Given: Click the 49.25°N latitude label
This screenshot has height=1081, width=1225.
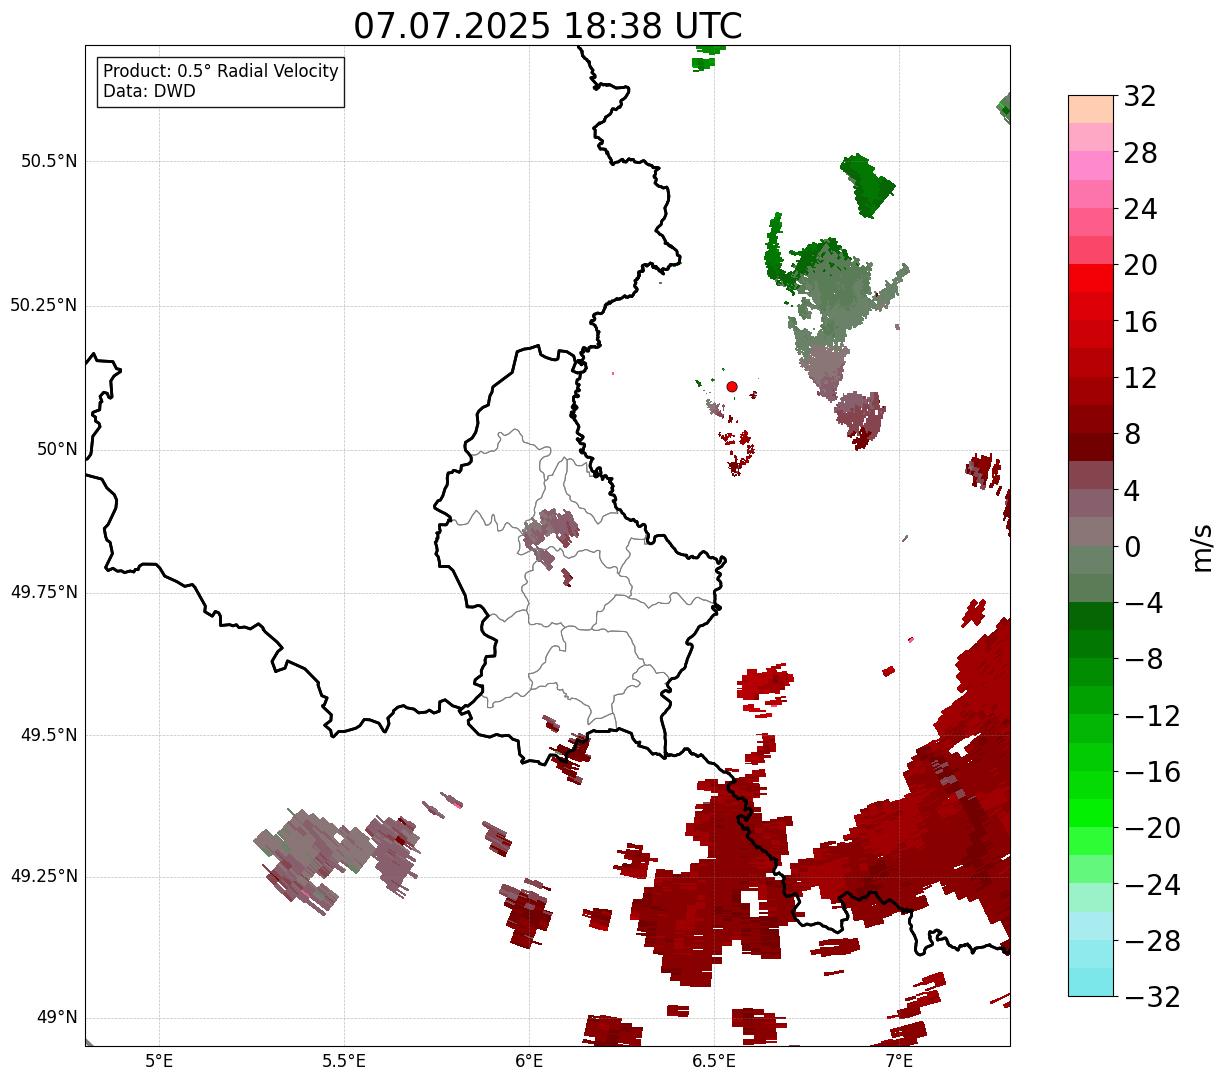Looking at the screenshot, I should (43, 877).
